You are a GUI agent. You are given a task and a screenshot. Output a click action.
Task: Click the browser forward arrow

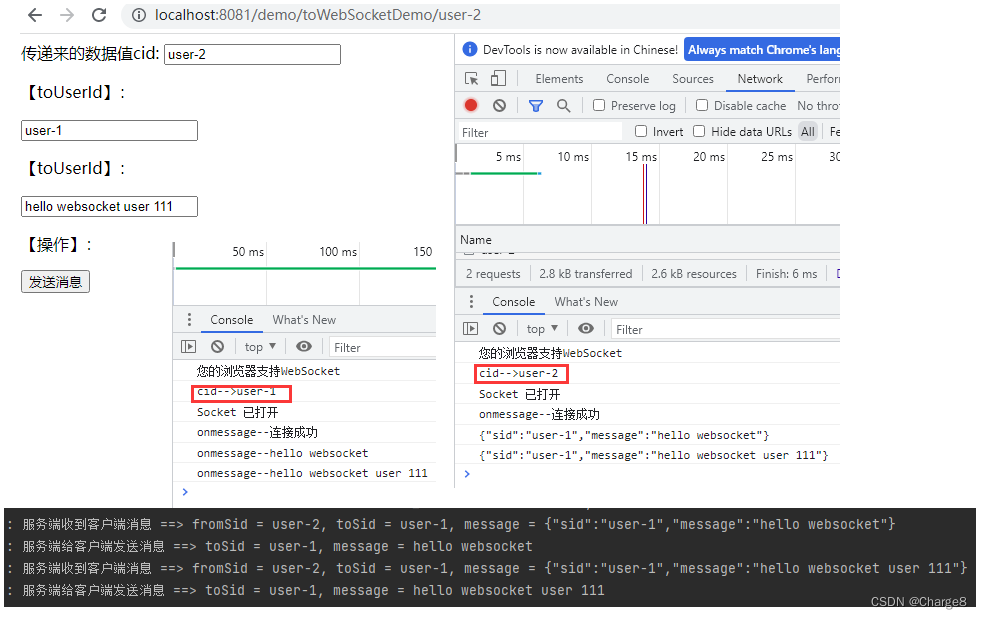(x=67, y=15)
